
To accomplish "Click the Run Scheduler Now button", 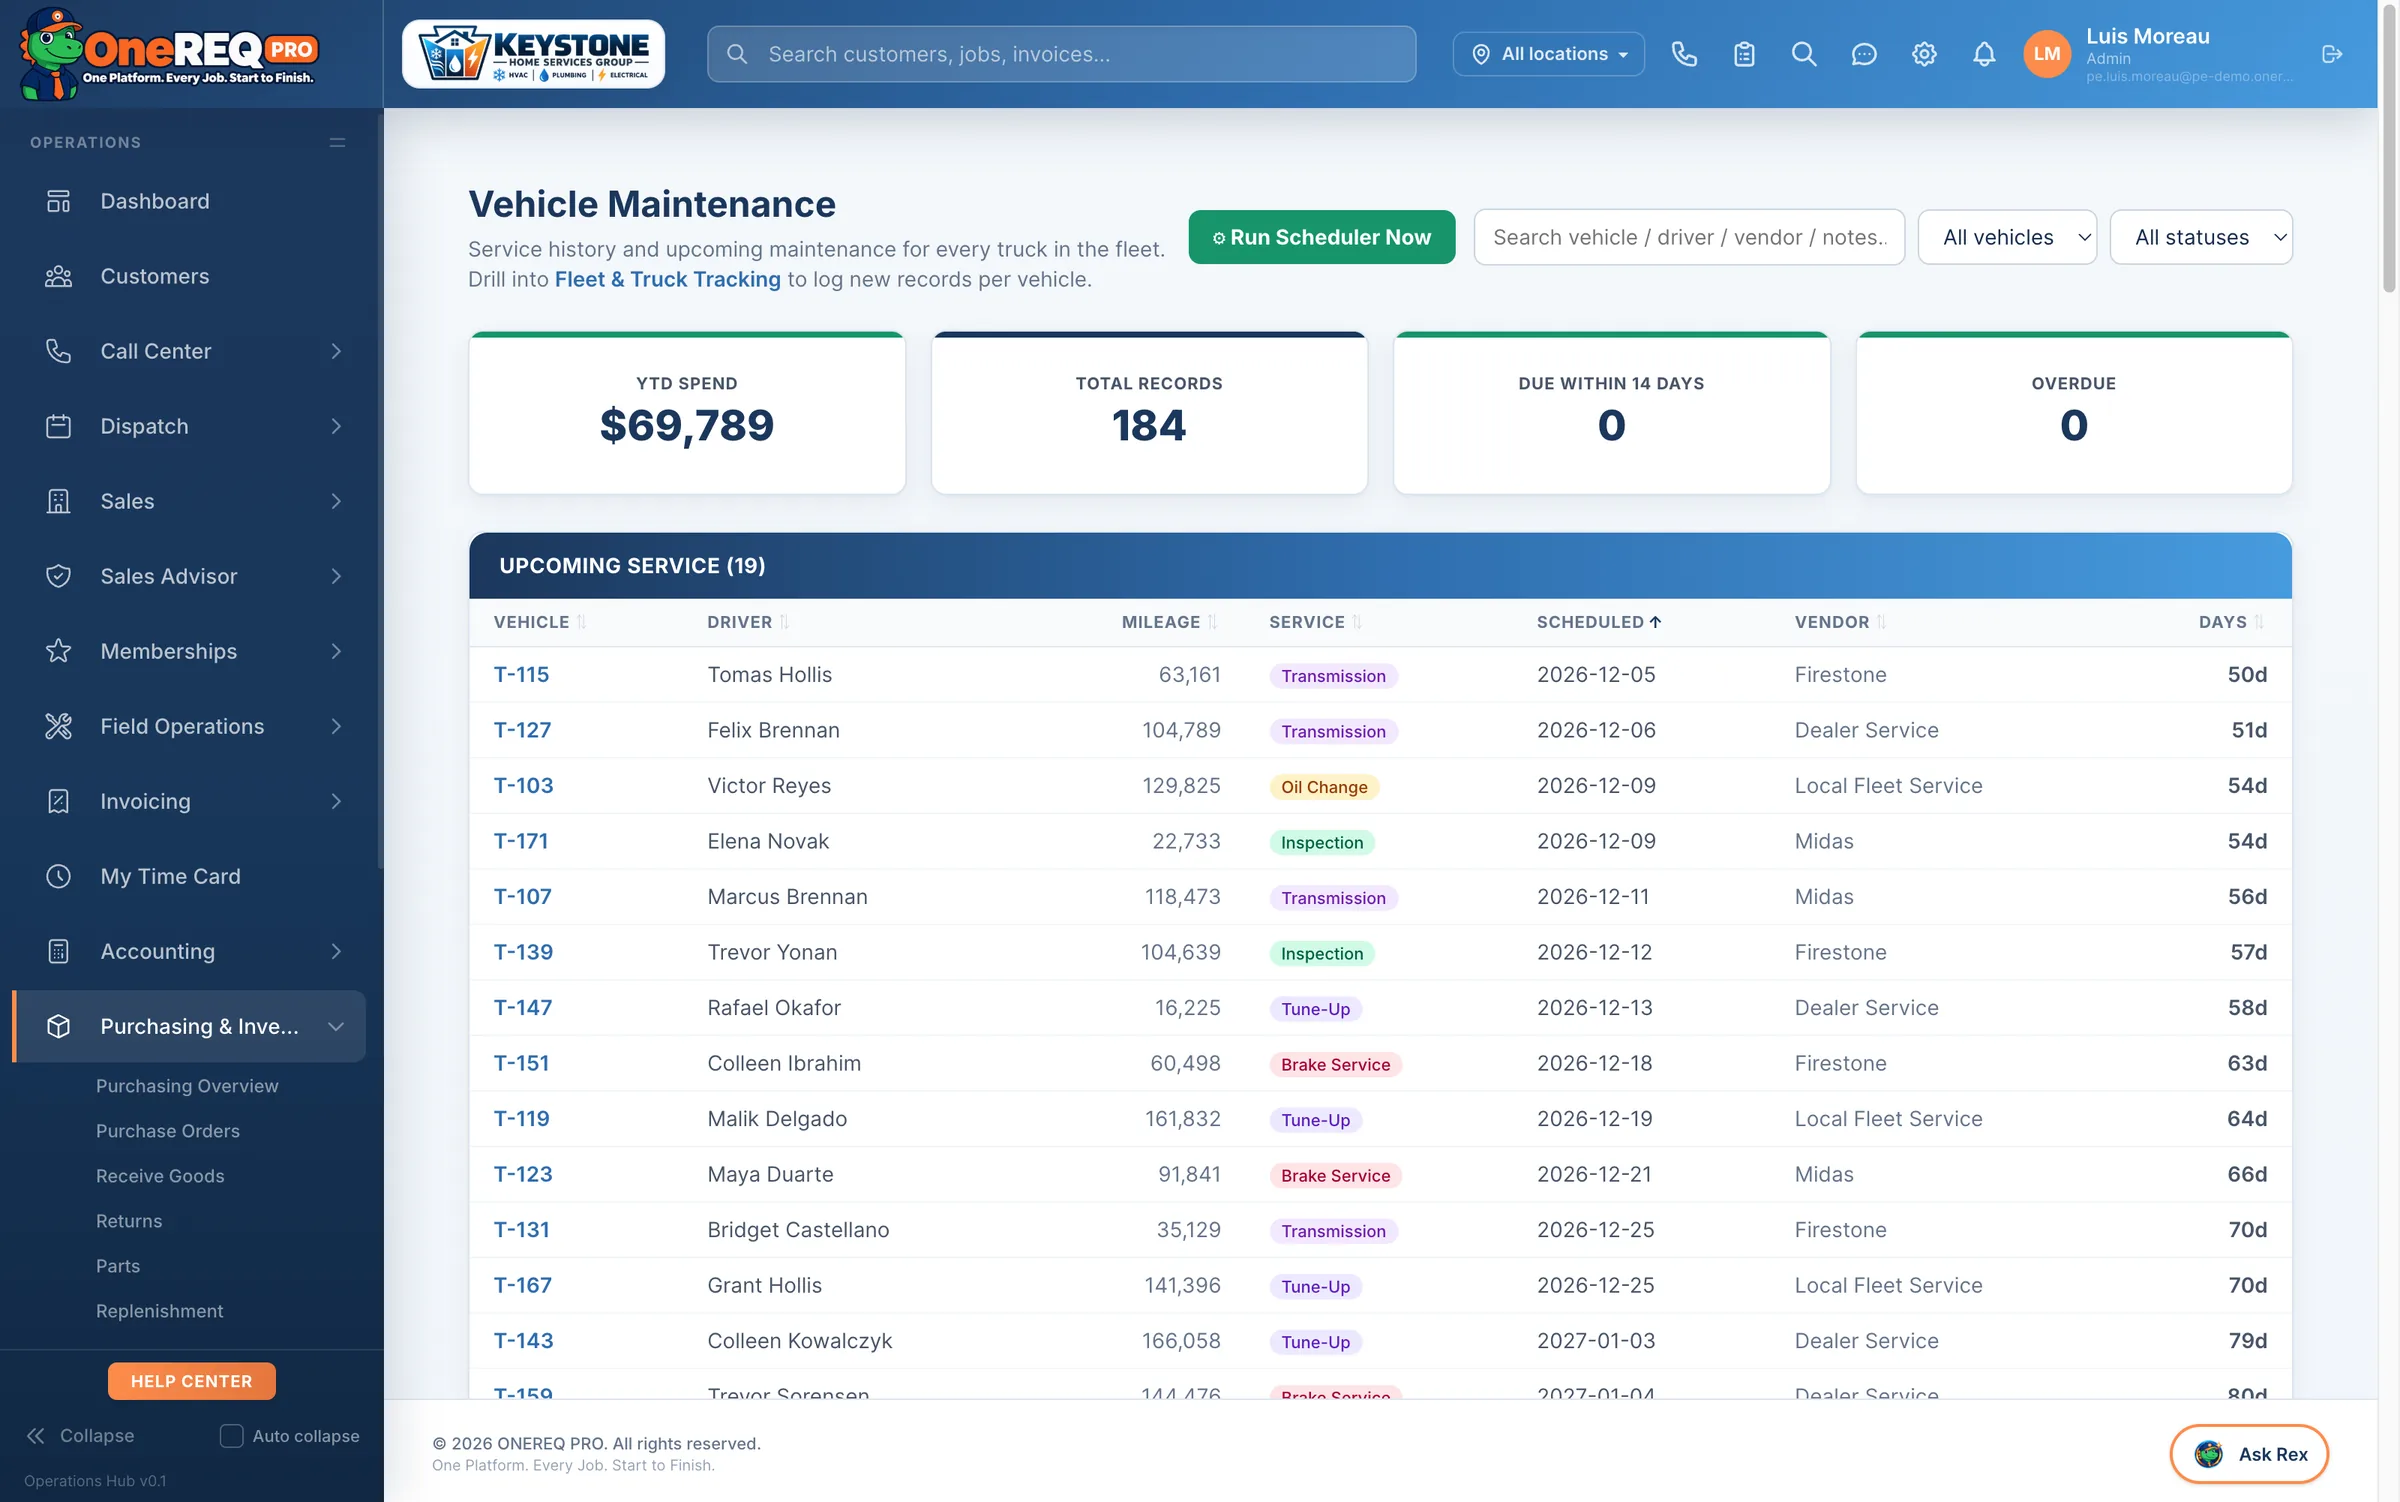I will tap(1321, 237).
